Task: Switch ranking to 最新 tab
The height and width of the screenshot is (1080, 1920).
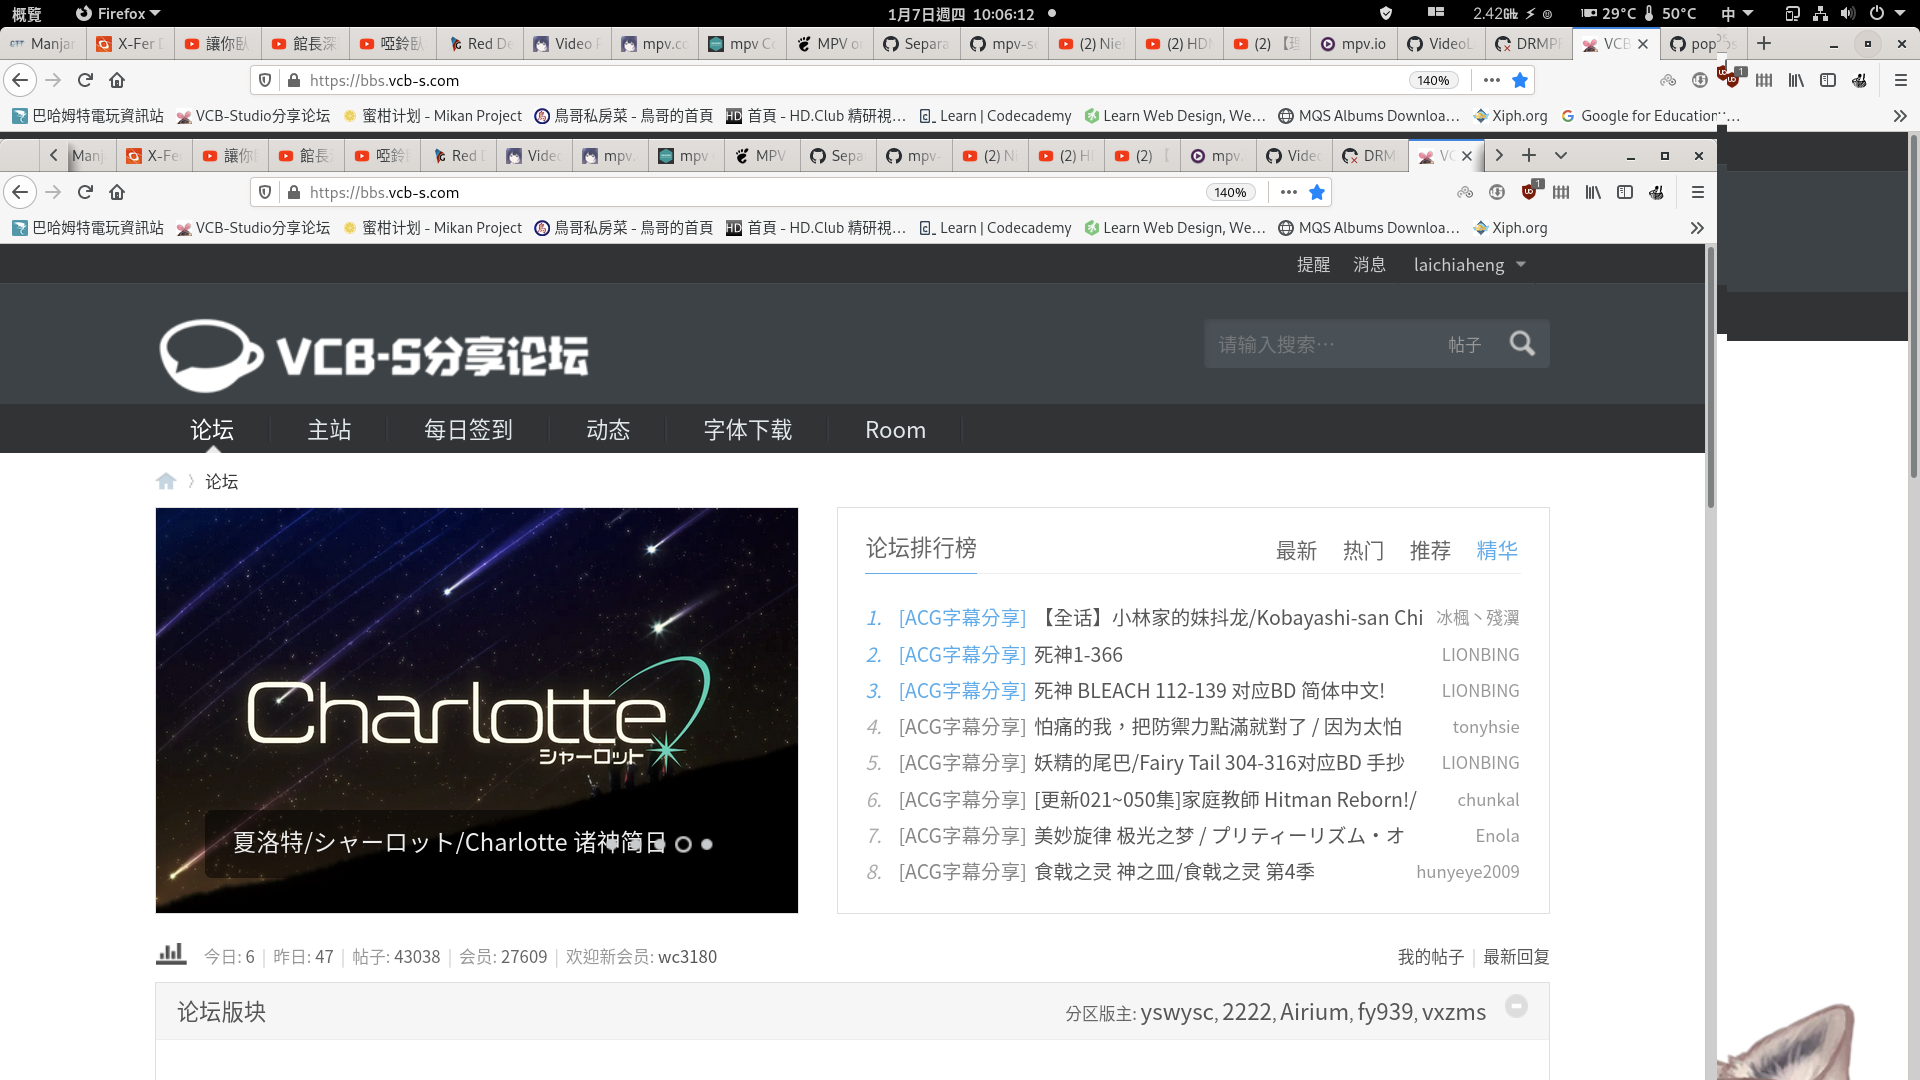Action: tap(1296, 550)
